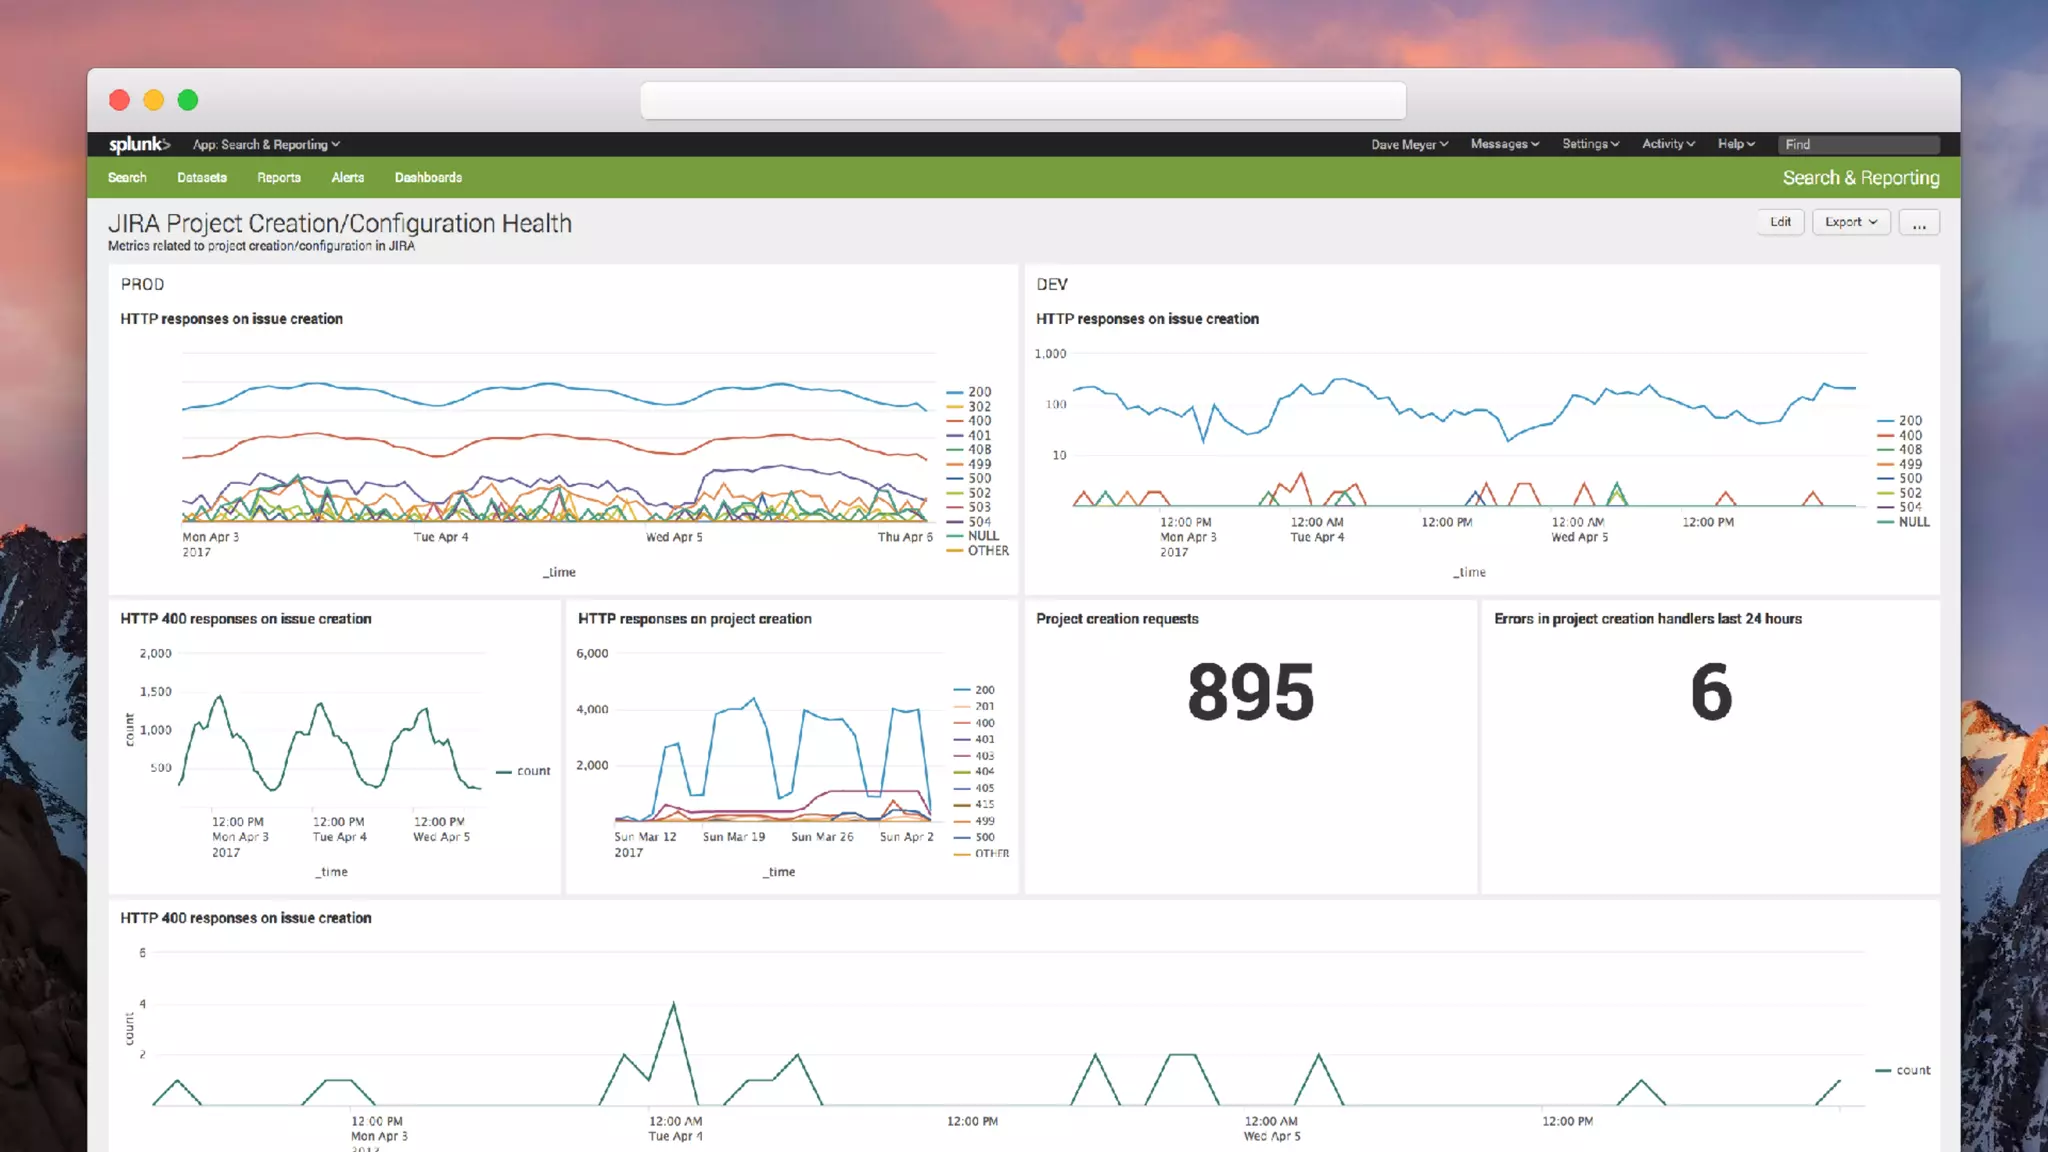This screenshot has height=1152, width=2048.
Task: Open the Alerts page
Action: coord(347,178)
